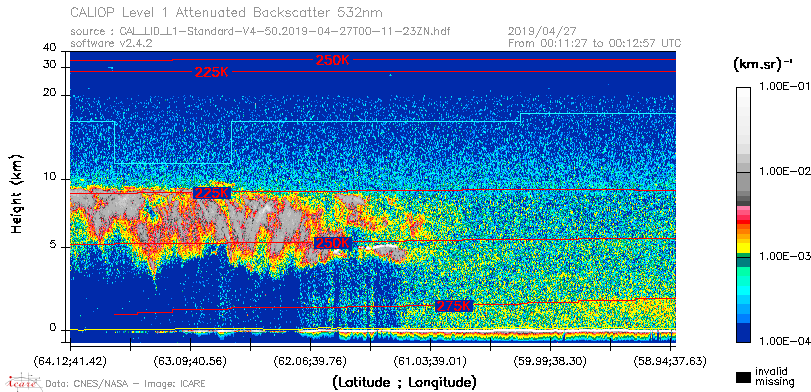Click the '225K' label near 9 km height
811x392 pixels.
click(211, 193)
